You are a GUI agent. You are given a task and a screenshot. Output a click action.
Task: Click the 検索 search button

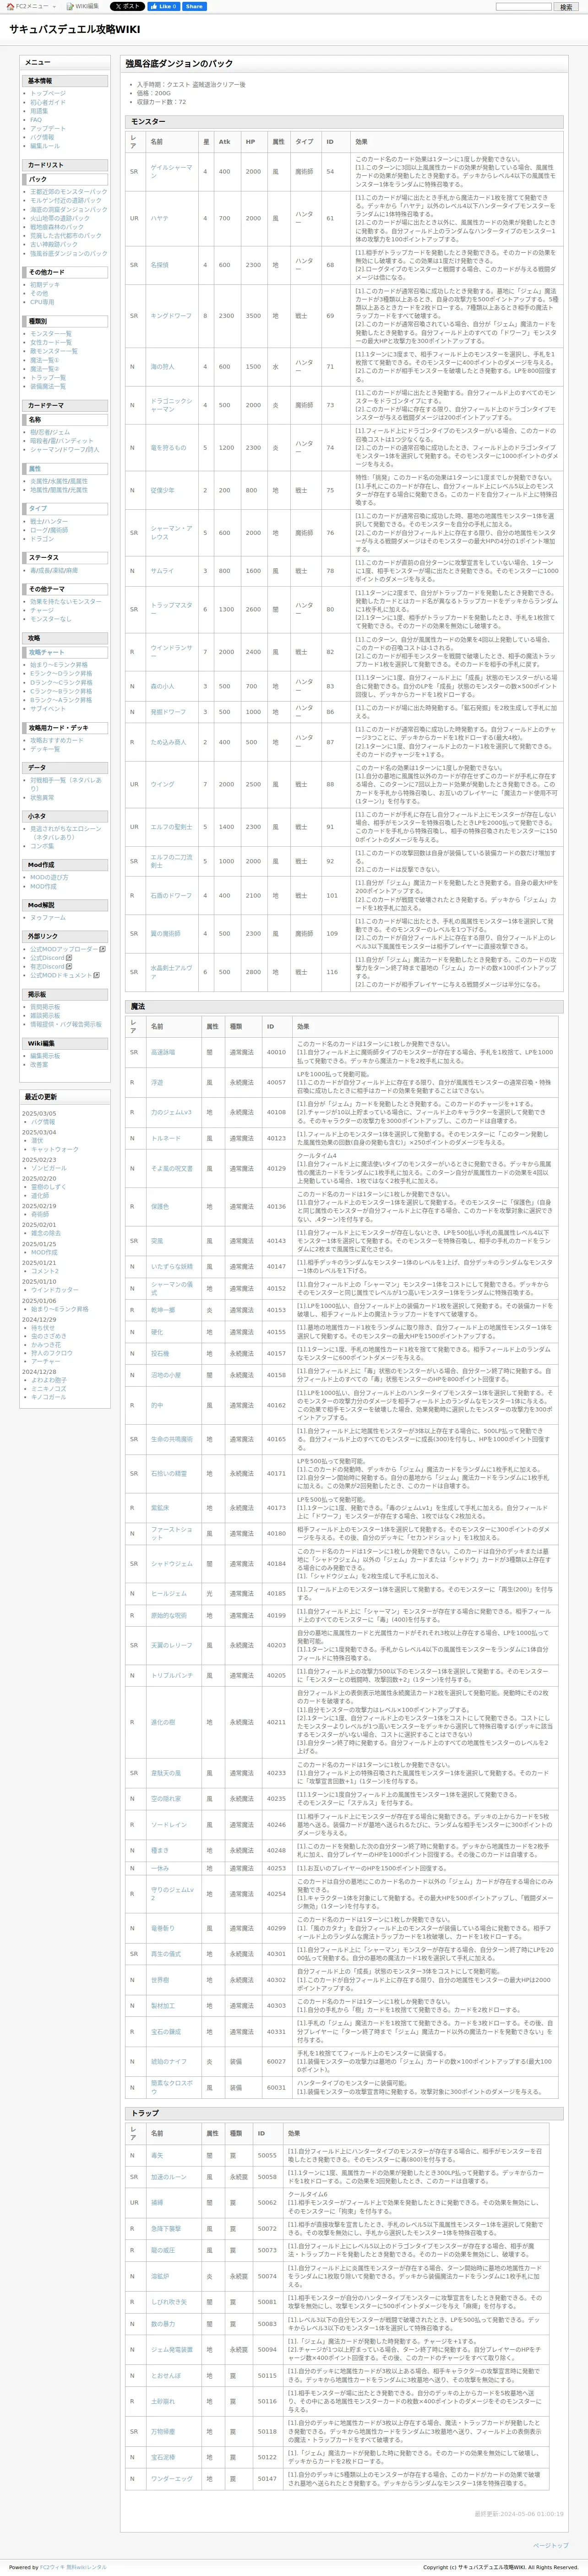pos(565,6)
